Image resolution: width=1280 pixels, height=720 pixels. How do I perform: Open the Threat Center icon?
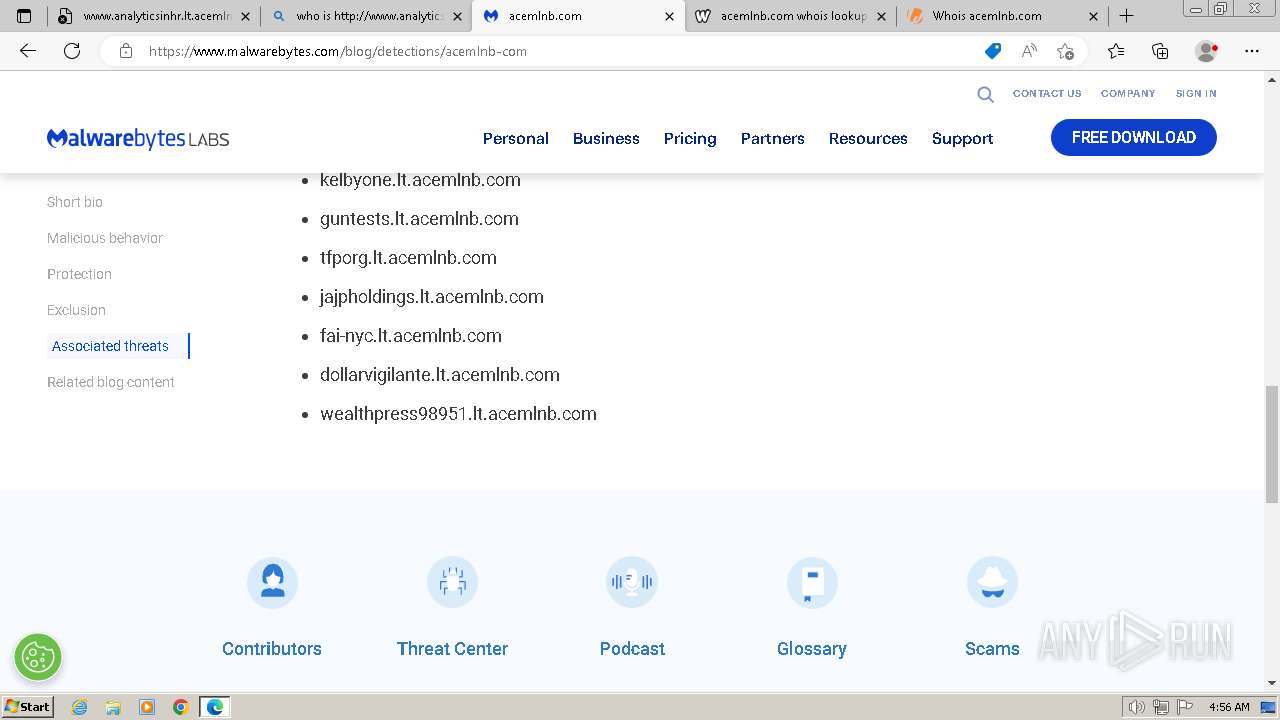[x=452, y=582]
